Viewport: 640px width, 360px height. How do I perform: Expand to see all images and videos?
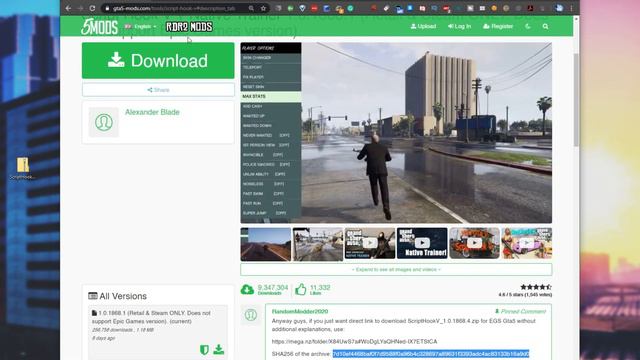(396, 269)
